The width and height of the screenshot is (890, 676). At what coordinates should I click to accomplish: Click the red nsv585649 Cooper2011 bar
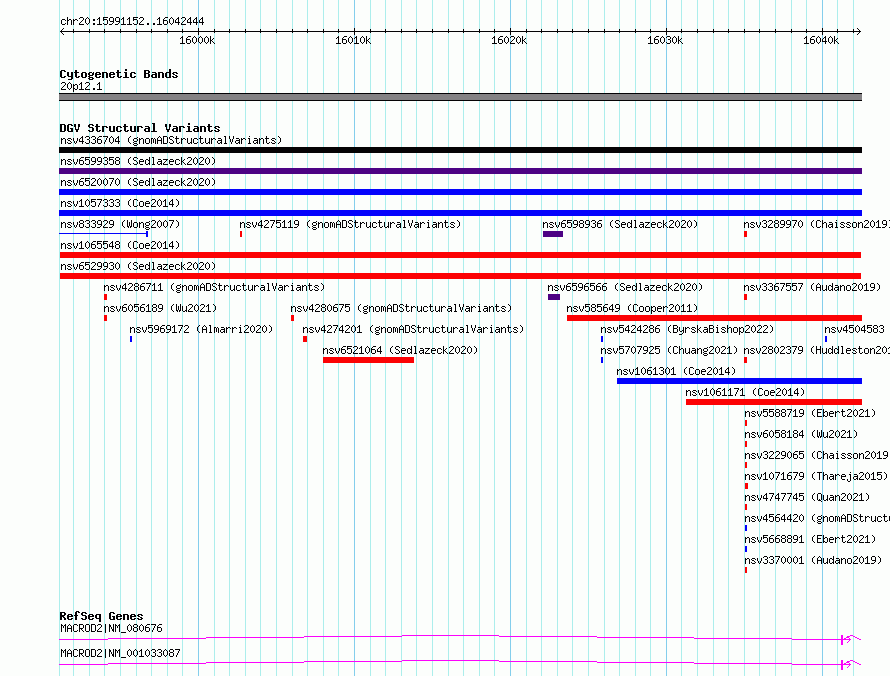click(714, 318)
